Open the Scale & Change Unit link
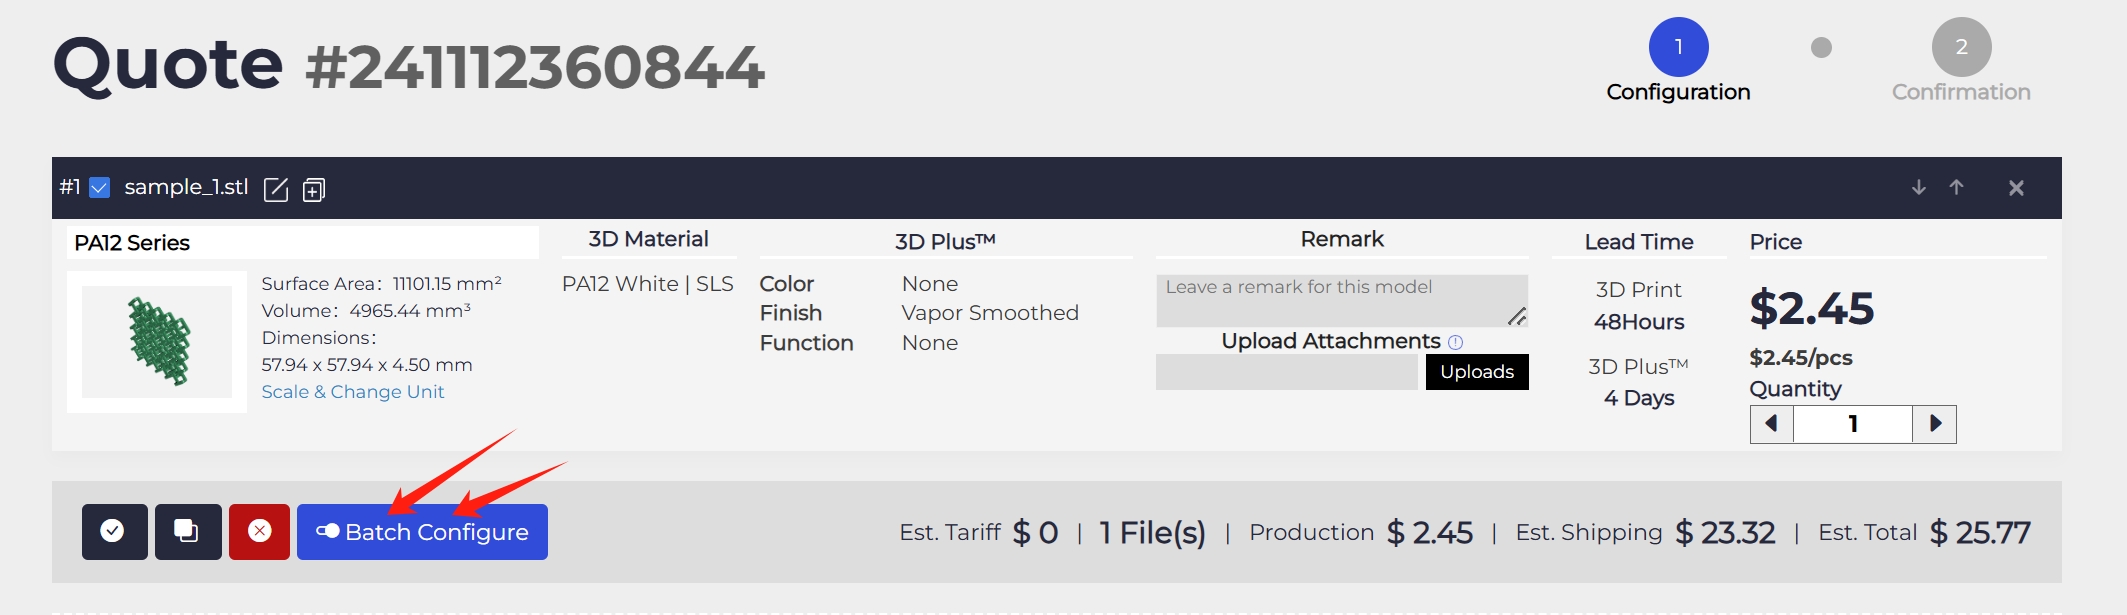 352,392
